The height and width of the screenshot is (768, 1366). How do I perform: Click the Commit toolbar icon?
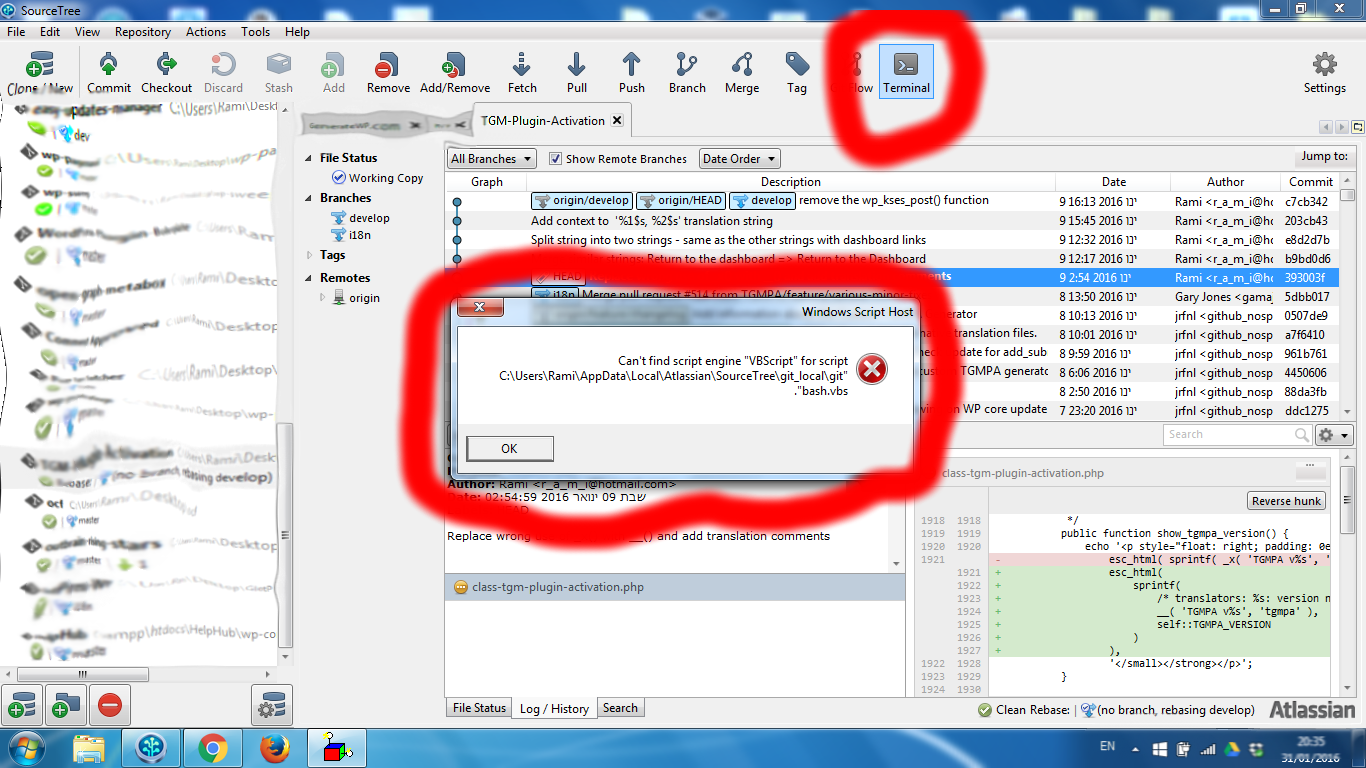click(x=109, y=73)
